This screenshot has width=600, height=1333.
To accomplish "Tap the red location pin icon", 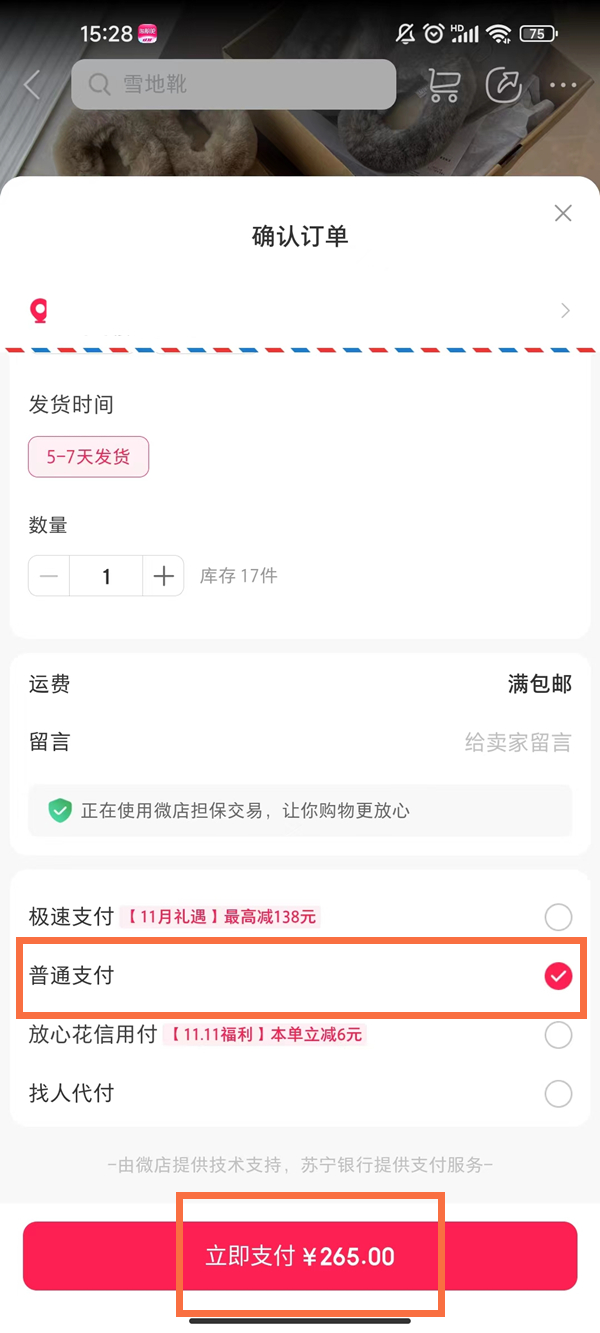I will [40, 311].
